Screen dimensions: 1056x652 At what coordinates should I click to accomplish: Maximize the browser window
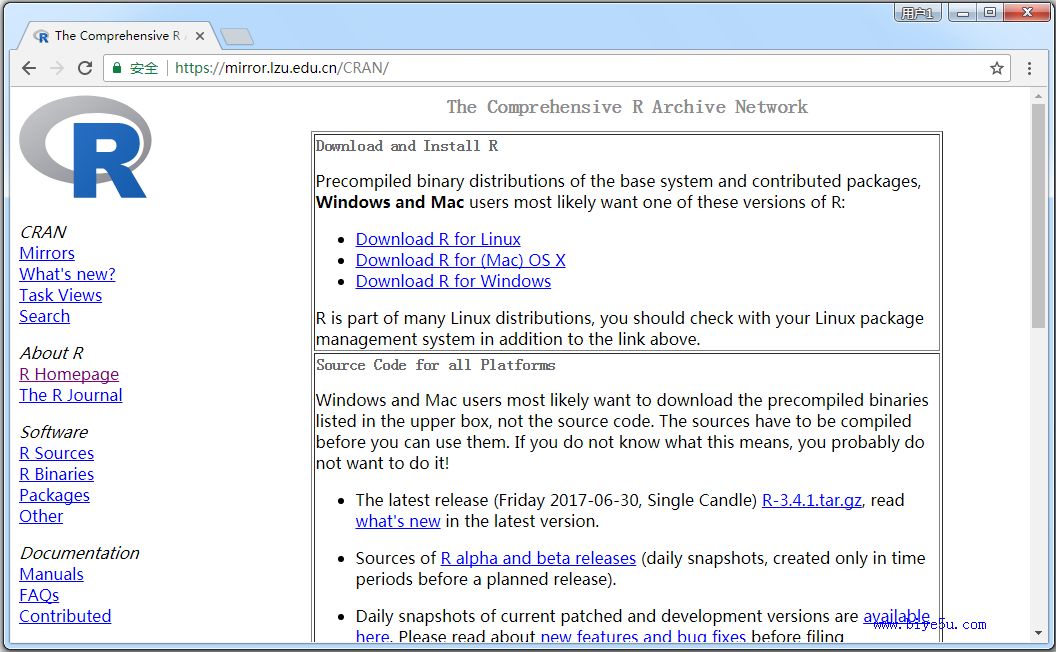[989, 12]
